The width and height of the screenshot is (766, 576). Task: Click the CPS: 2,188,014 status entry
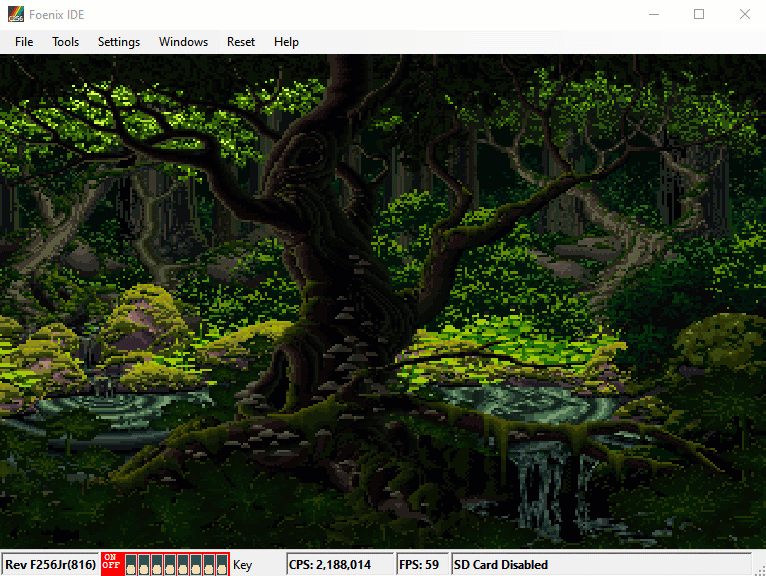pyautogui.click(x=340, y=565)
